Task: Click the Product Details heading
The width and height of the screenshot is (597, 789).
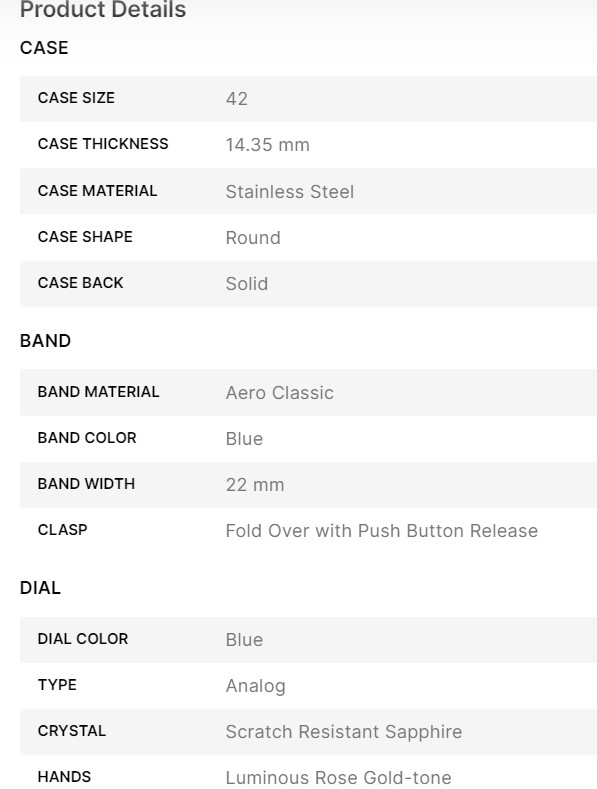Action: pyautogui.click(x=103, y=10)
